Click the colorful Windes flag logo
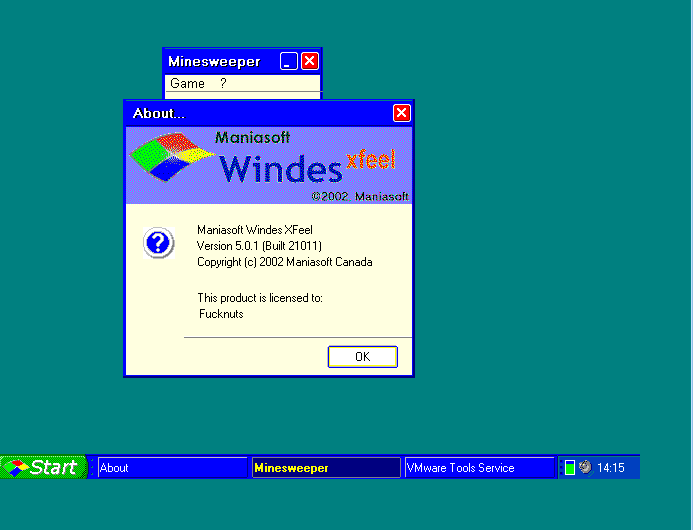The height and width of the screenshot is (530, 693). pos(172,156)
